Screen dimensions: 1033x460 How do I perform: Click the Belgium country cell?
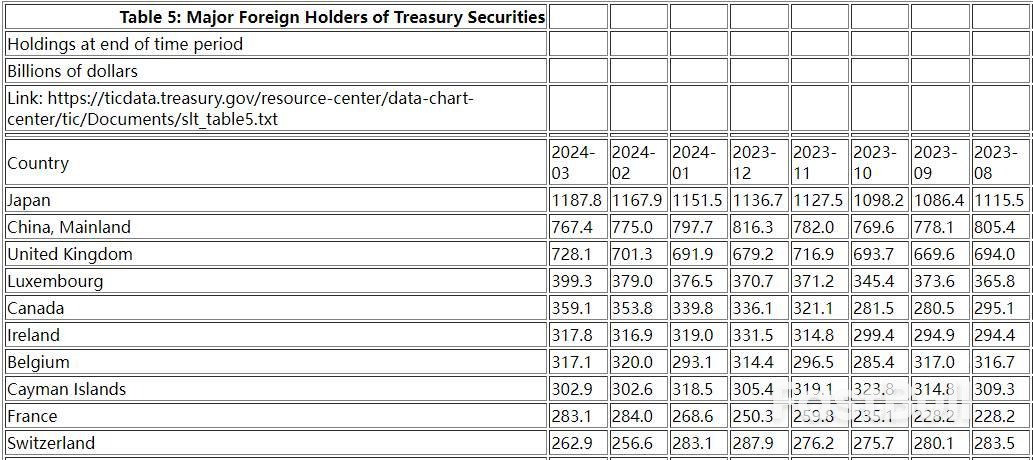point(39,362)
